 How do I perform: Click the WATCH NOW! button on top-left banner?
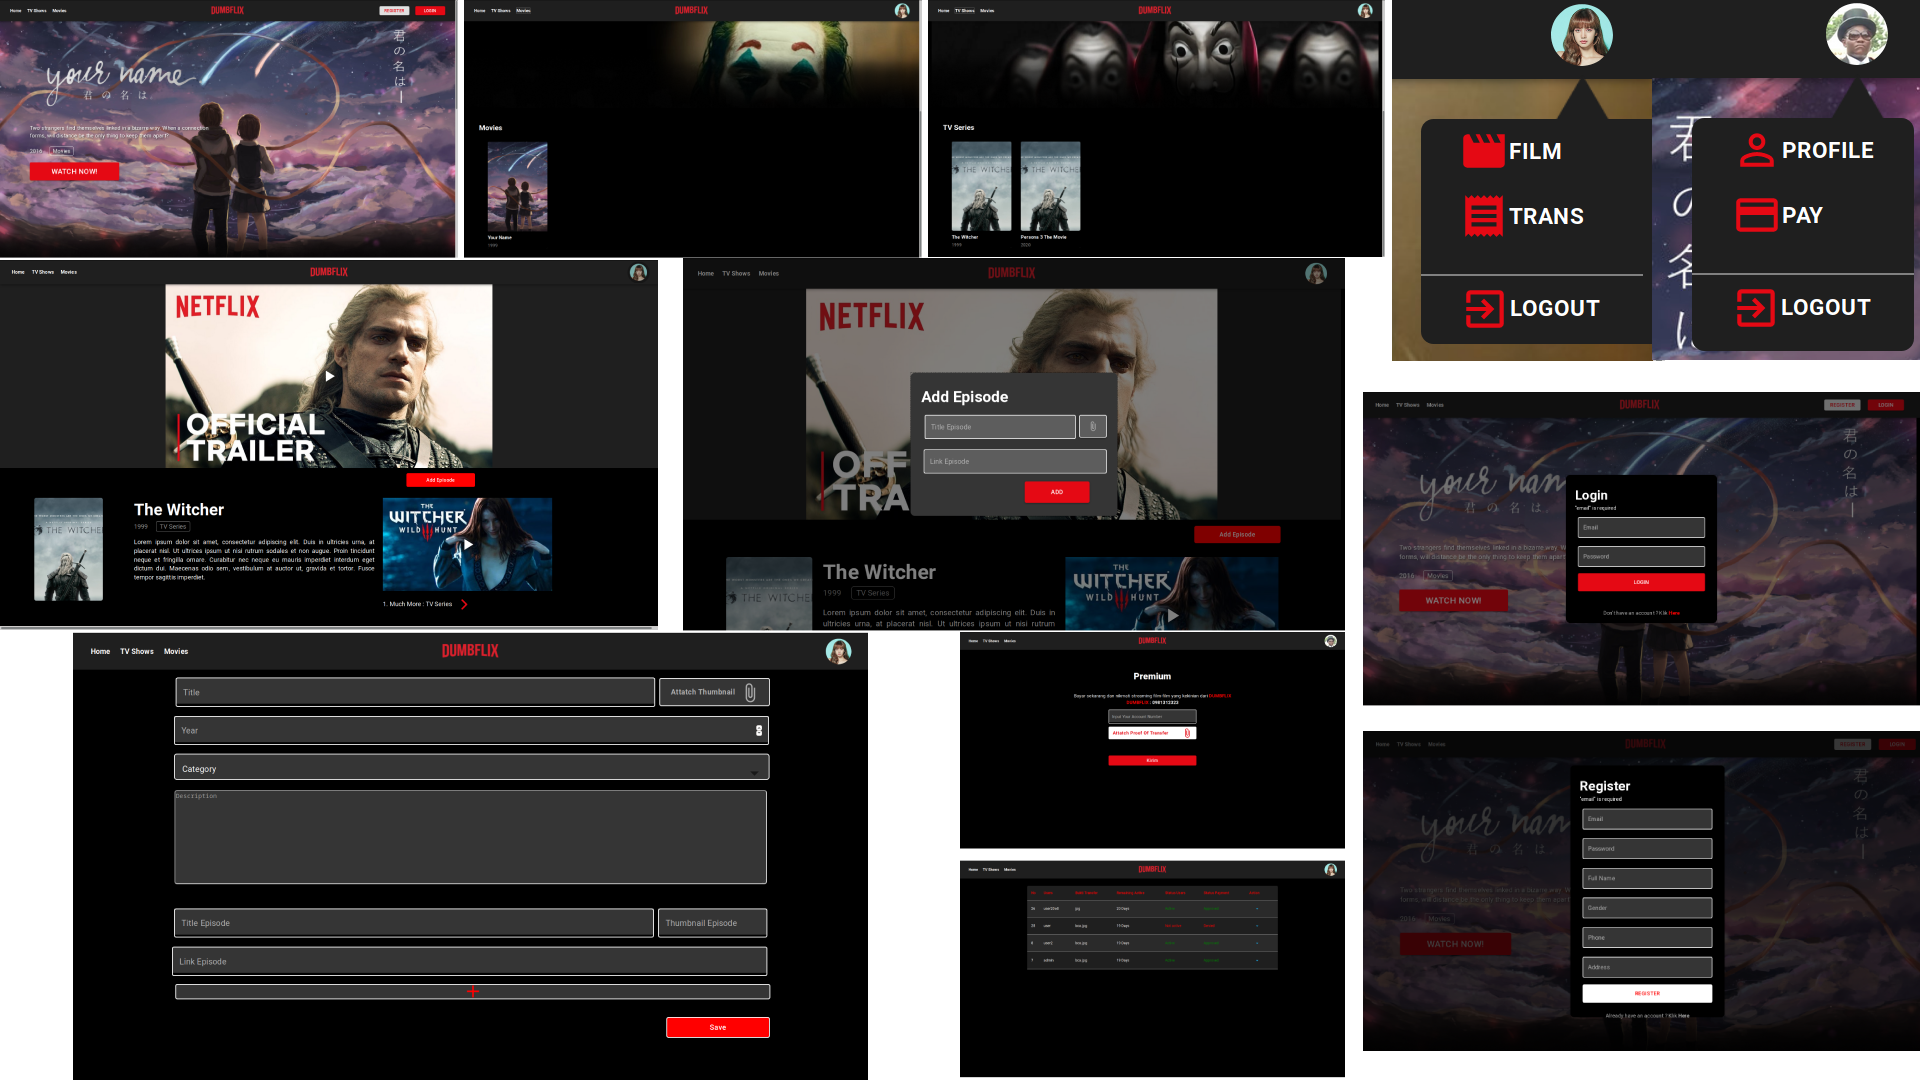(x=74, y=171)
